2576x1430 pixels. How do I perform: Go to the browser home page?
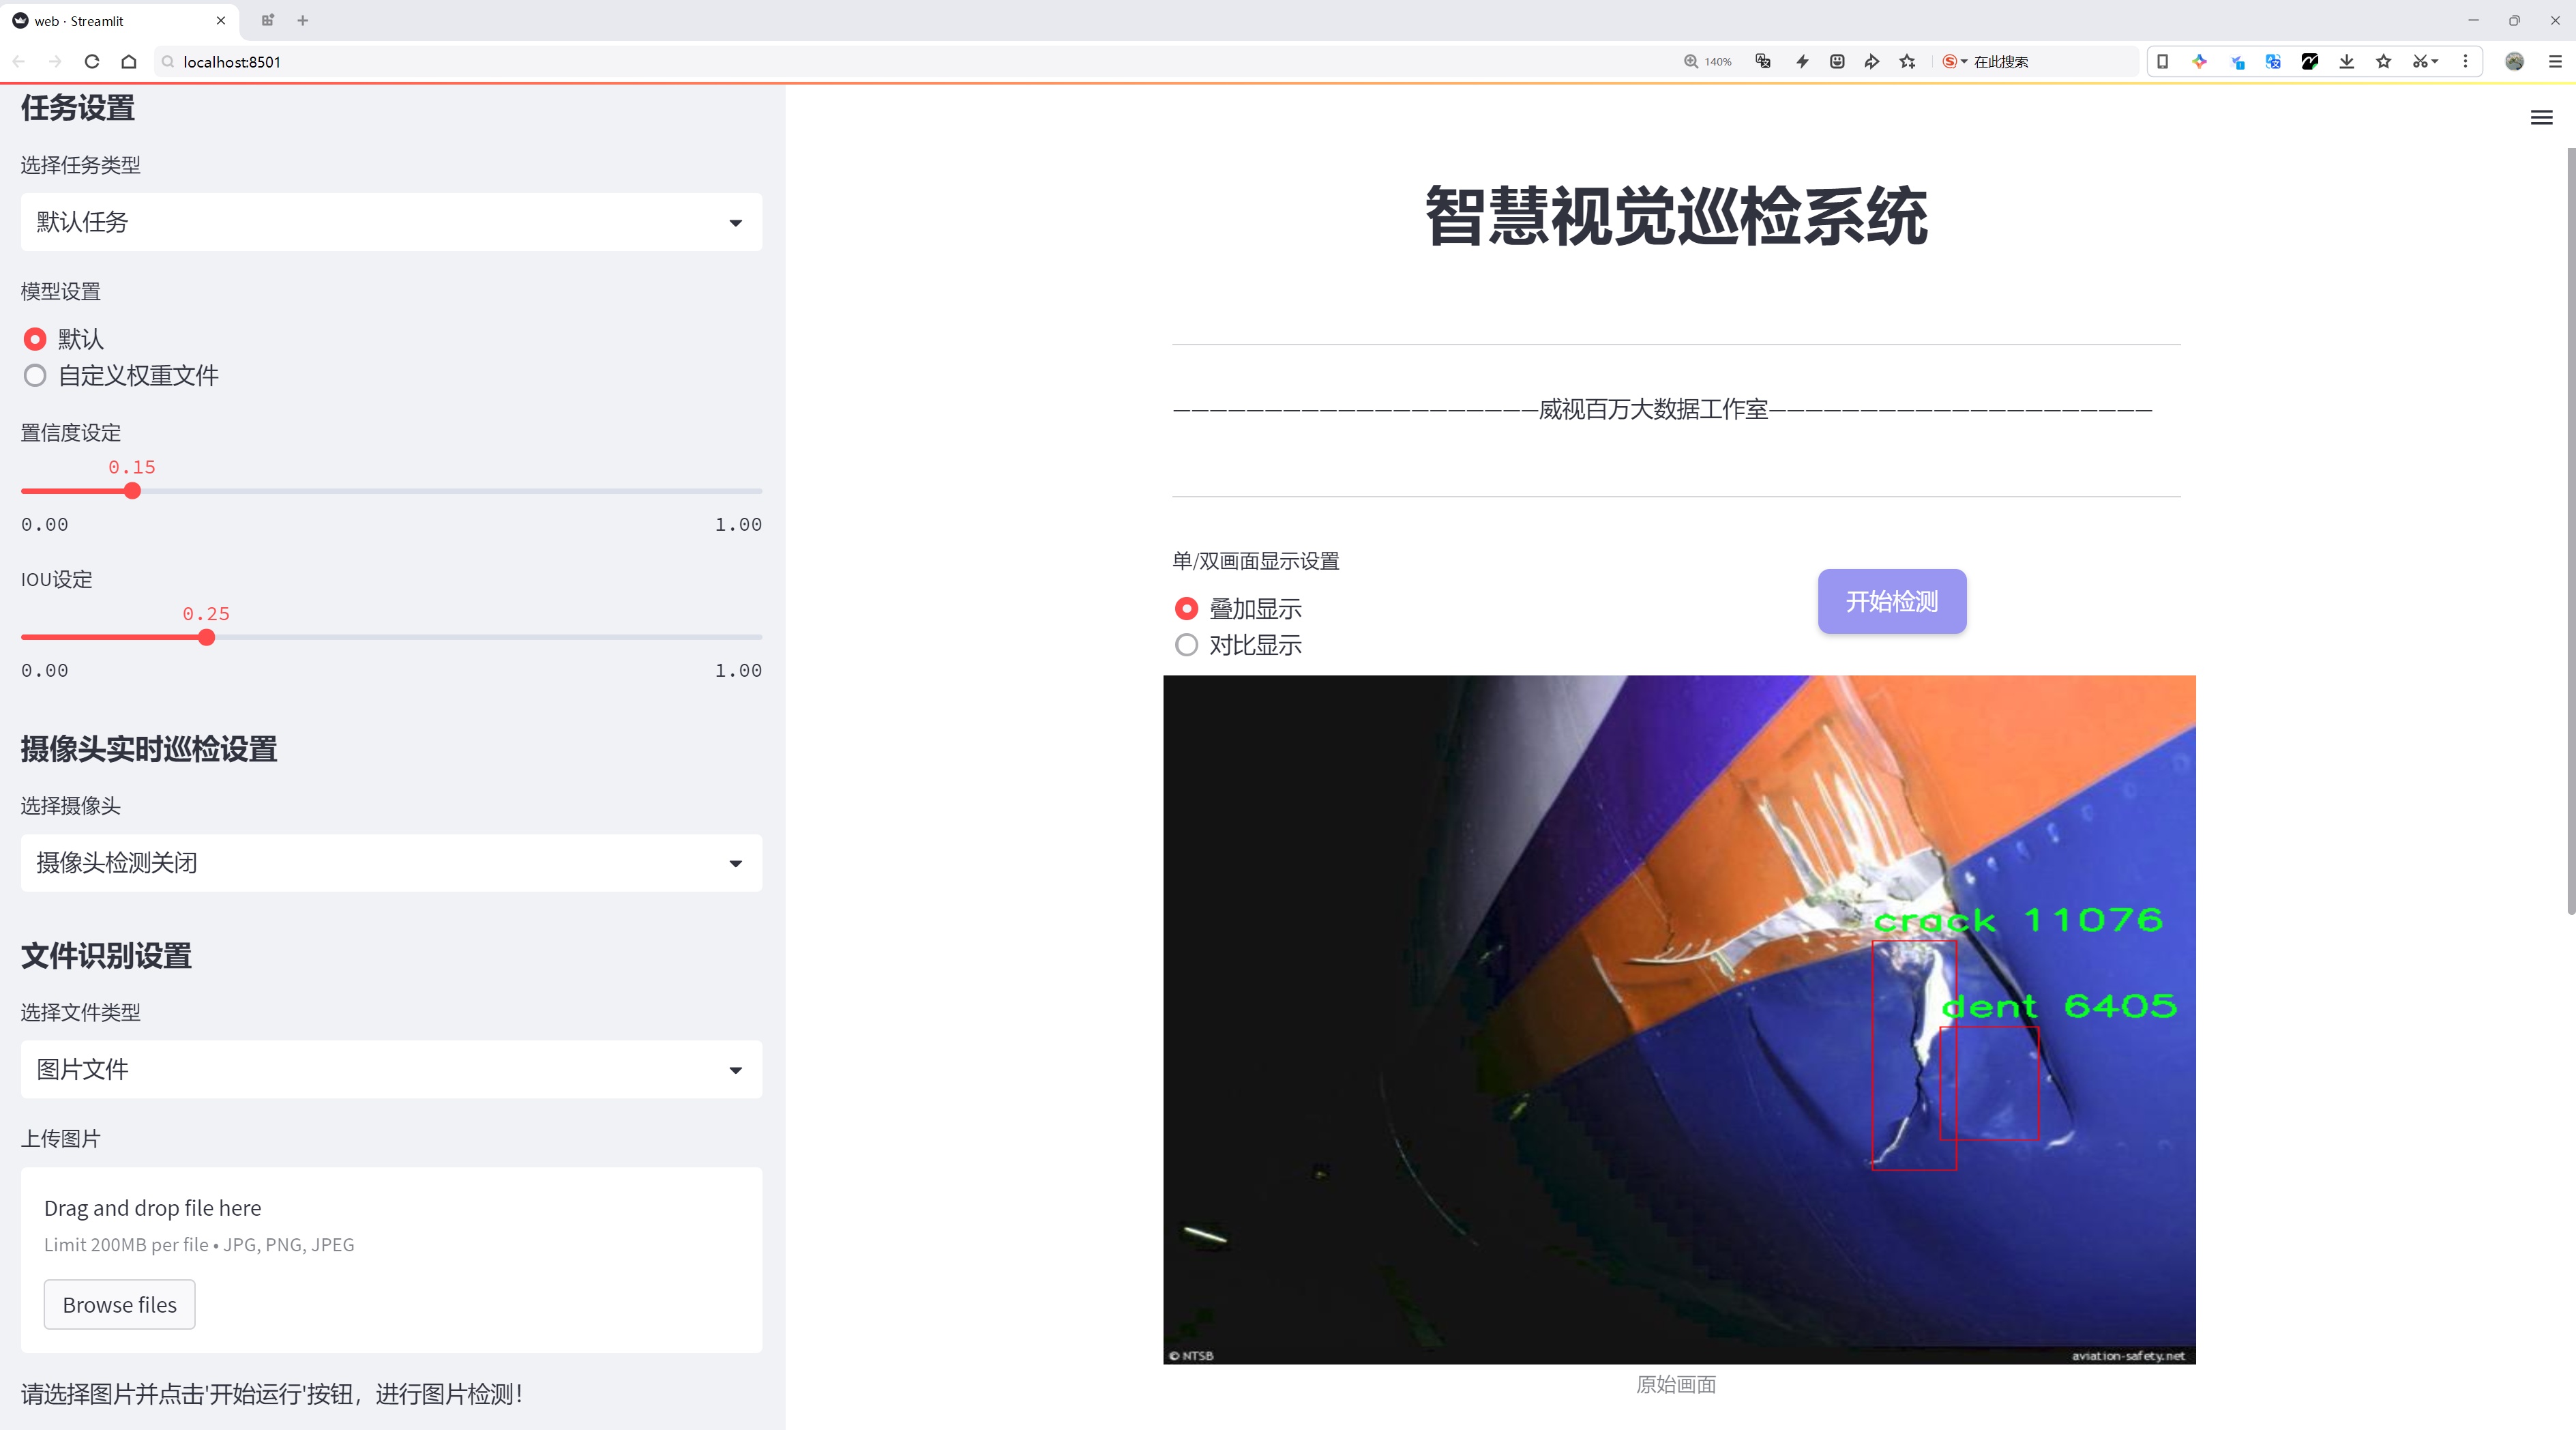pos(129,61)
